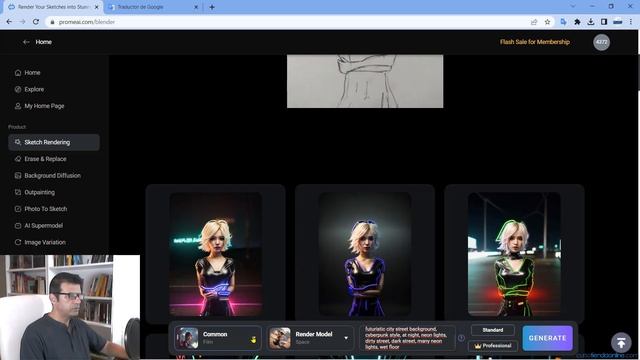The height and width of the screenshot is (360, 640).
Task: Click the Render Model thumbnail picture
Action: point(280,338)
